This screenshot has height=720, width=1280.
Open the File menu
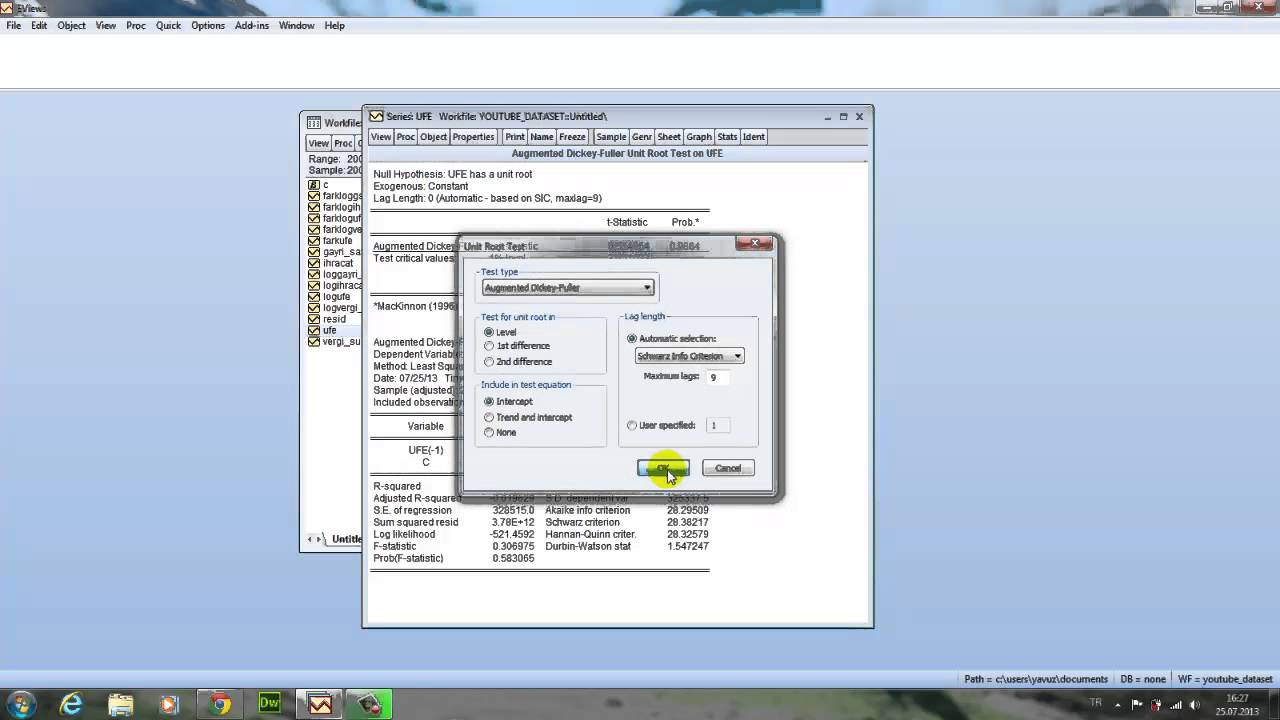click(x=14, y=25)
